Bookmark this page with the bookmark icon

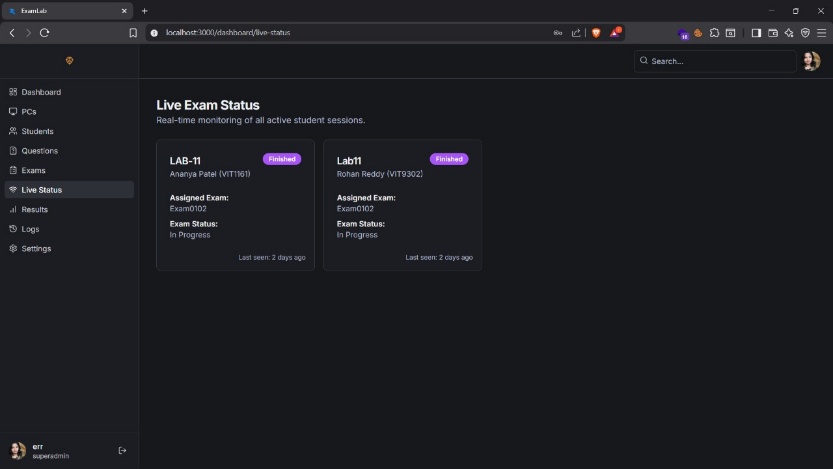[x=133, y=33]
